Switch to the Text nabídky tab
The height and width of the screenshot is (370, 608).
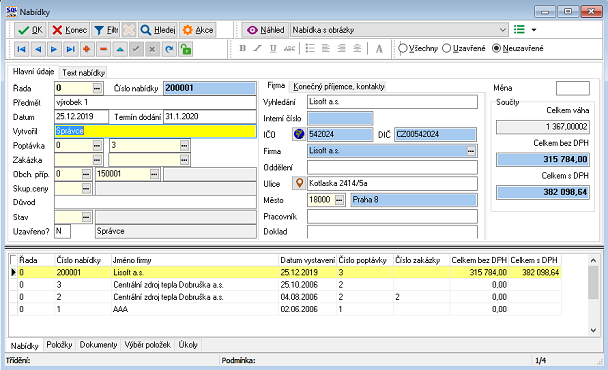[83, 73]
